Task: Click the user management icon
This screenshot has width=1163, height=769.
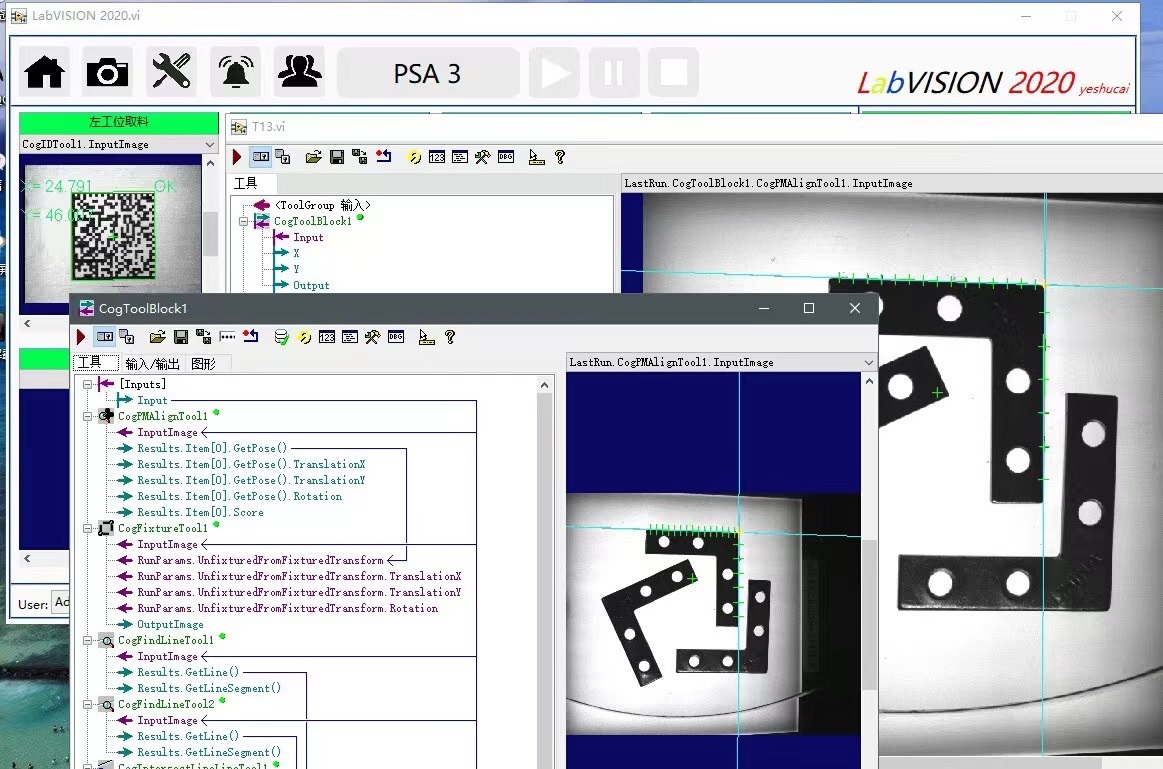Action: pos(299,71)
